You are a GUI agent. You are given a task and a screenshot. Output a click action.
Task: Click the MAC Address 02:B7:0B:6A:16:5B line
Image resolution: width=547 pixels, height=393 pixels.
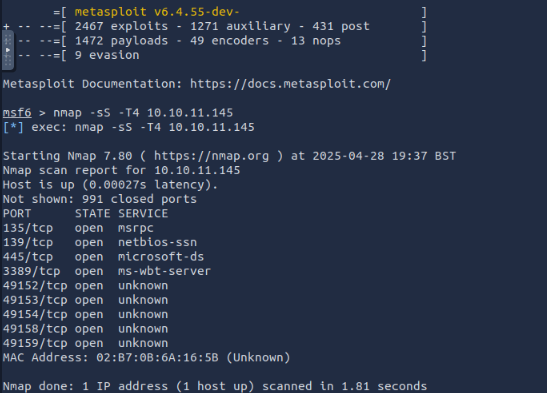(147, 357)
